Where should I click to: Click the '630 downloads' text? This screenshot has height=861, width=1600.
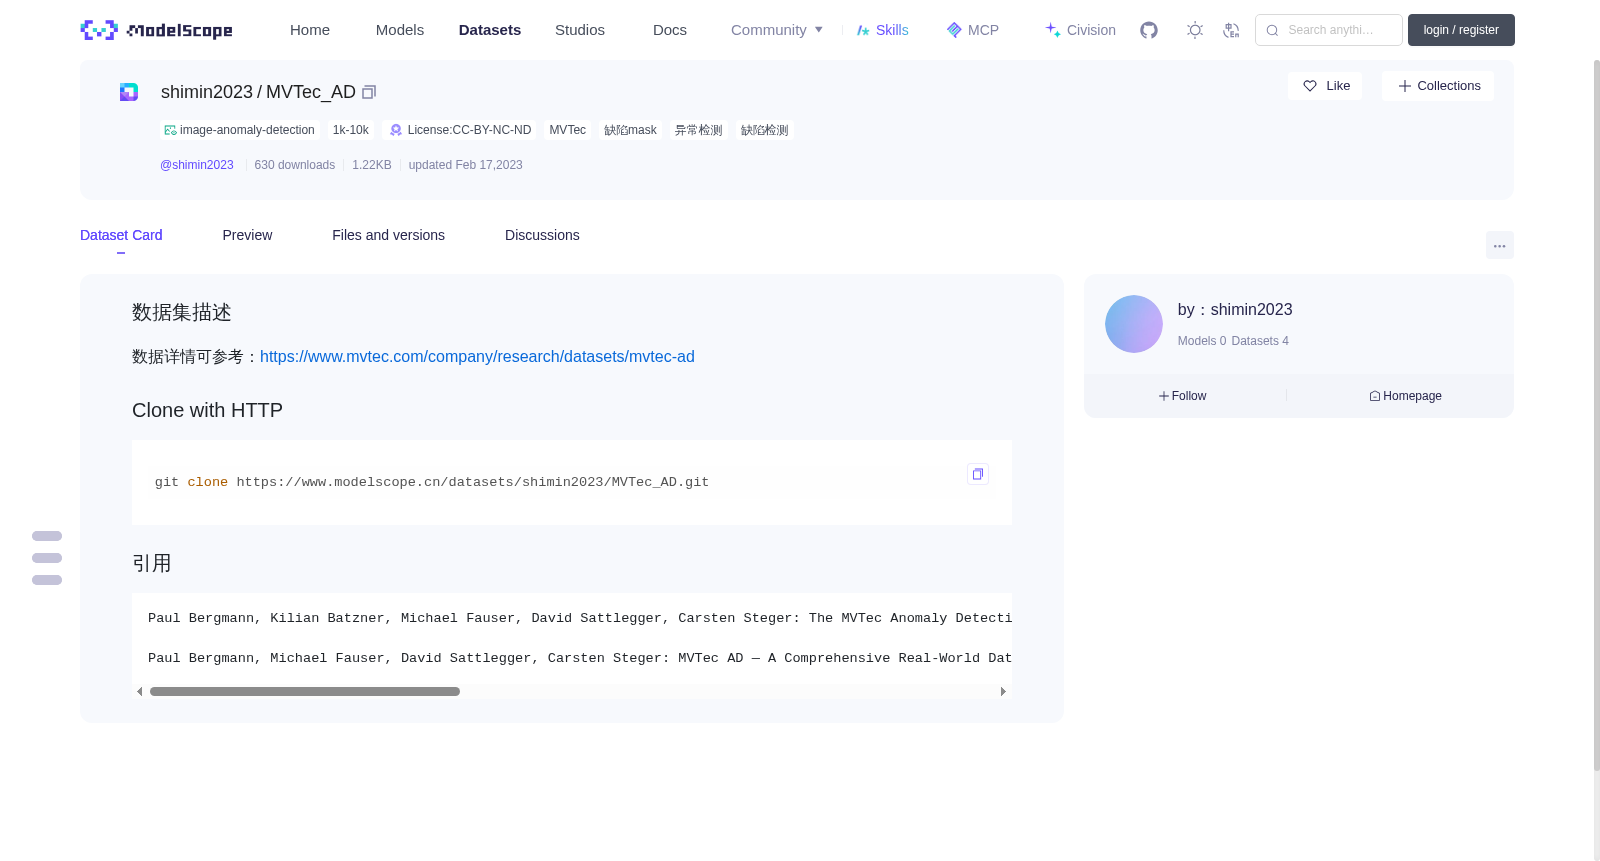click(x=295, y=165)
